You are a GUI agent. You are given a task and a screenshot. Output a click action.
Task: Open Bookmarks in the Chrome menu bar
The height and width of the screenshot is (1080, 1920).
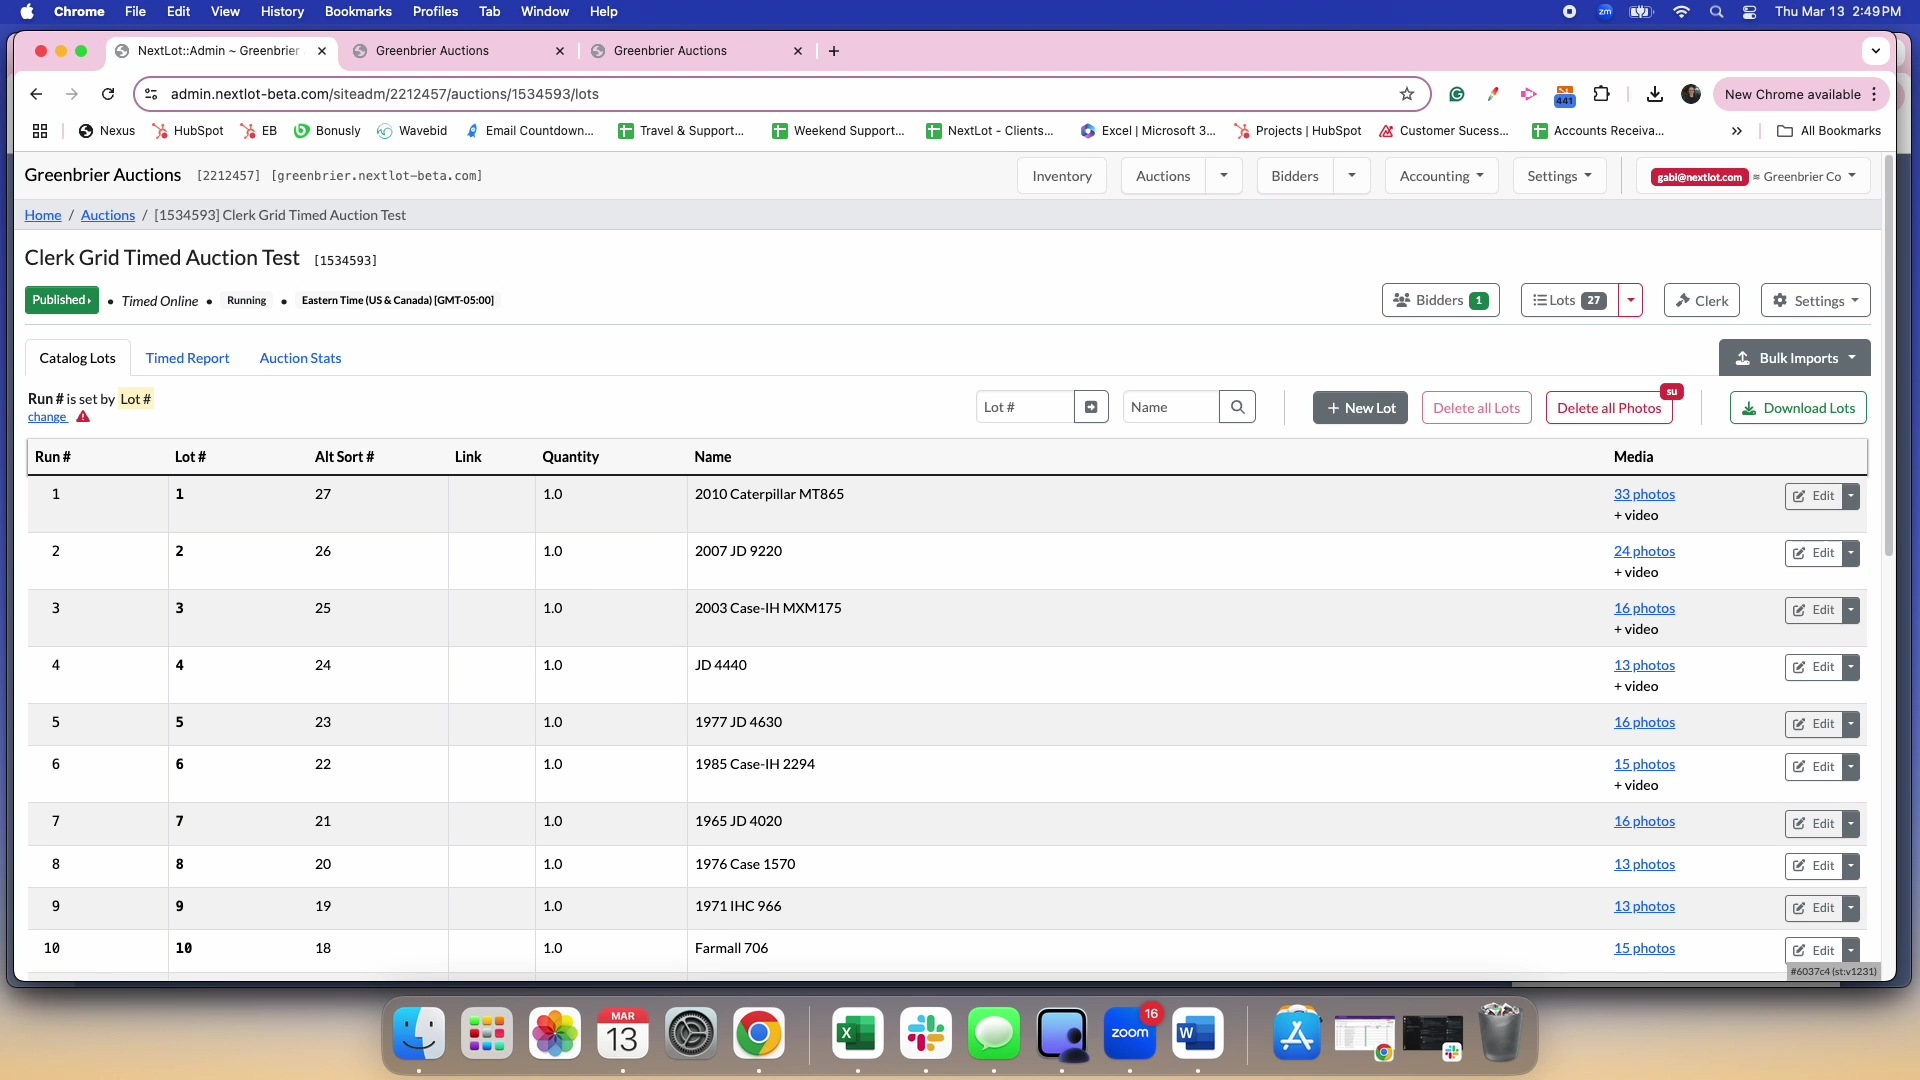(357, 11)
